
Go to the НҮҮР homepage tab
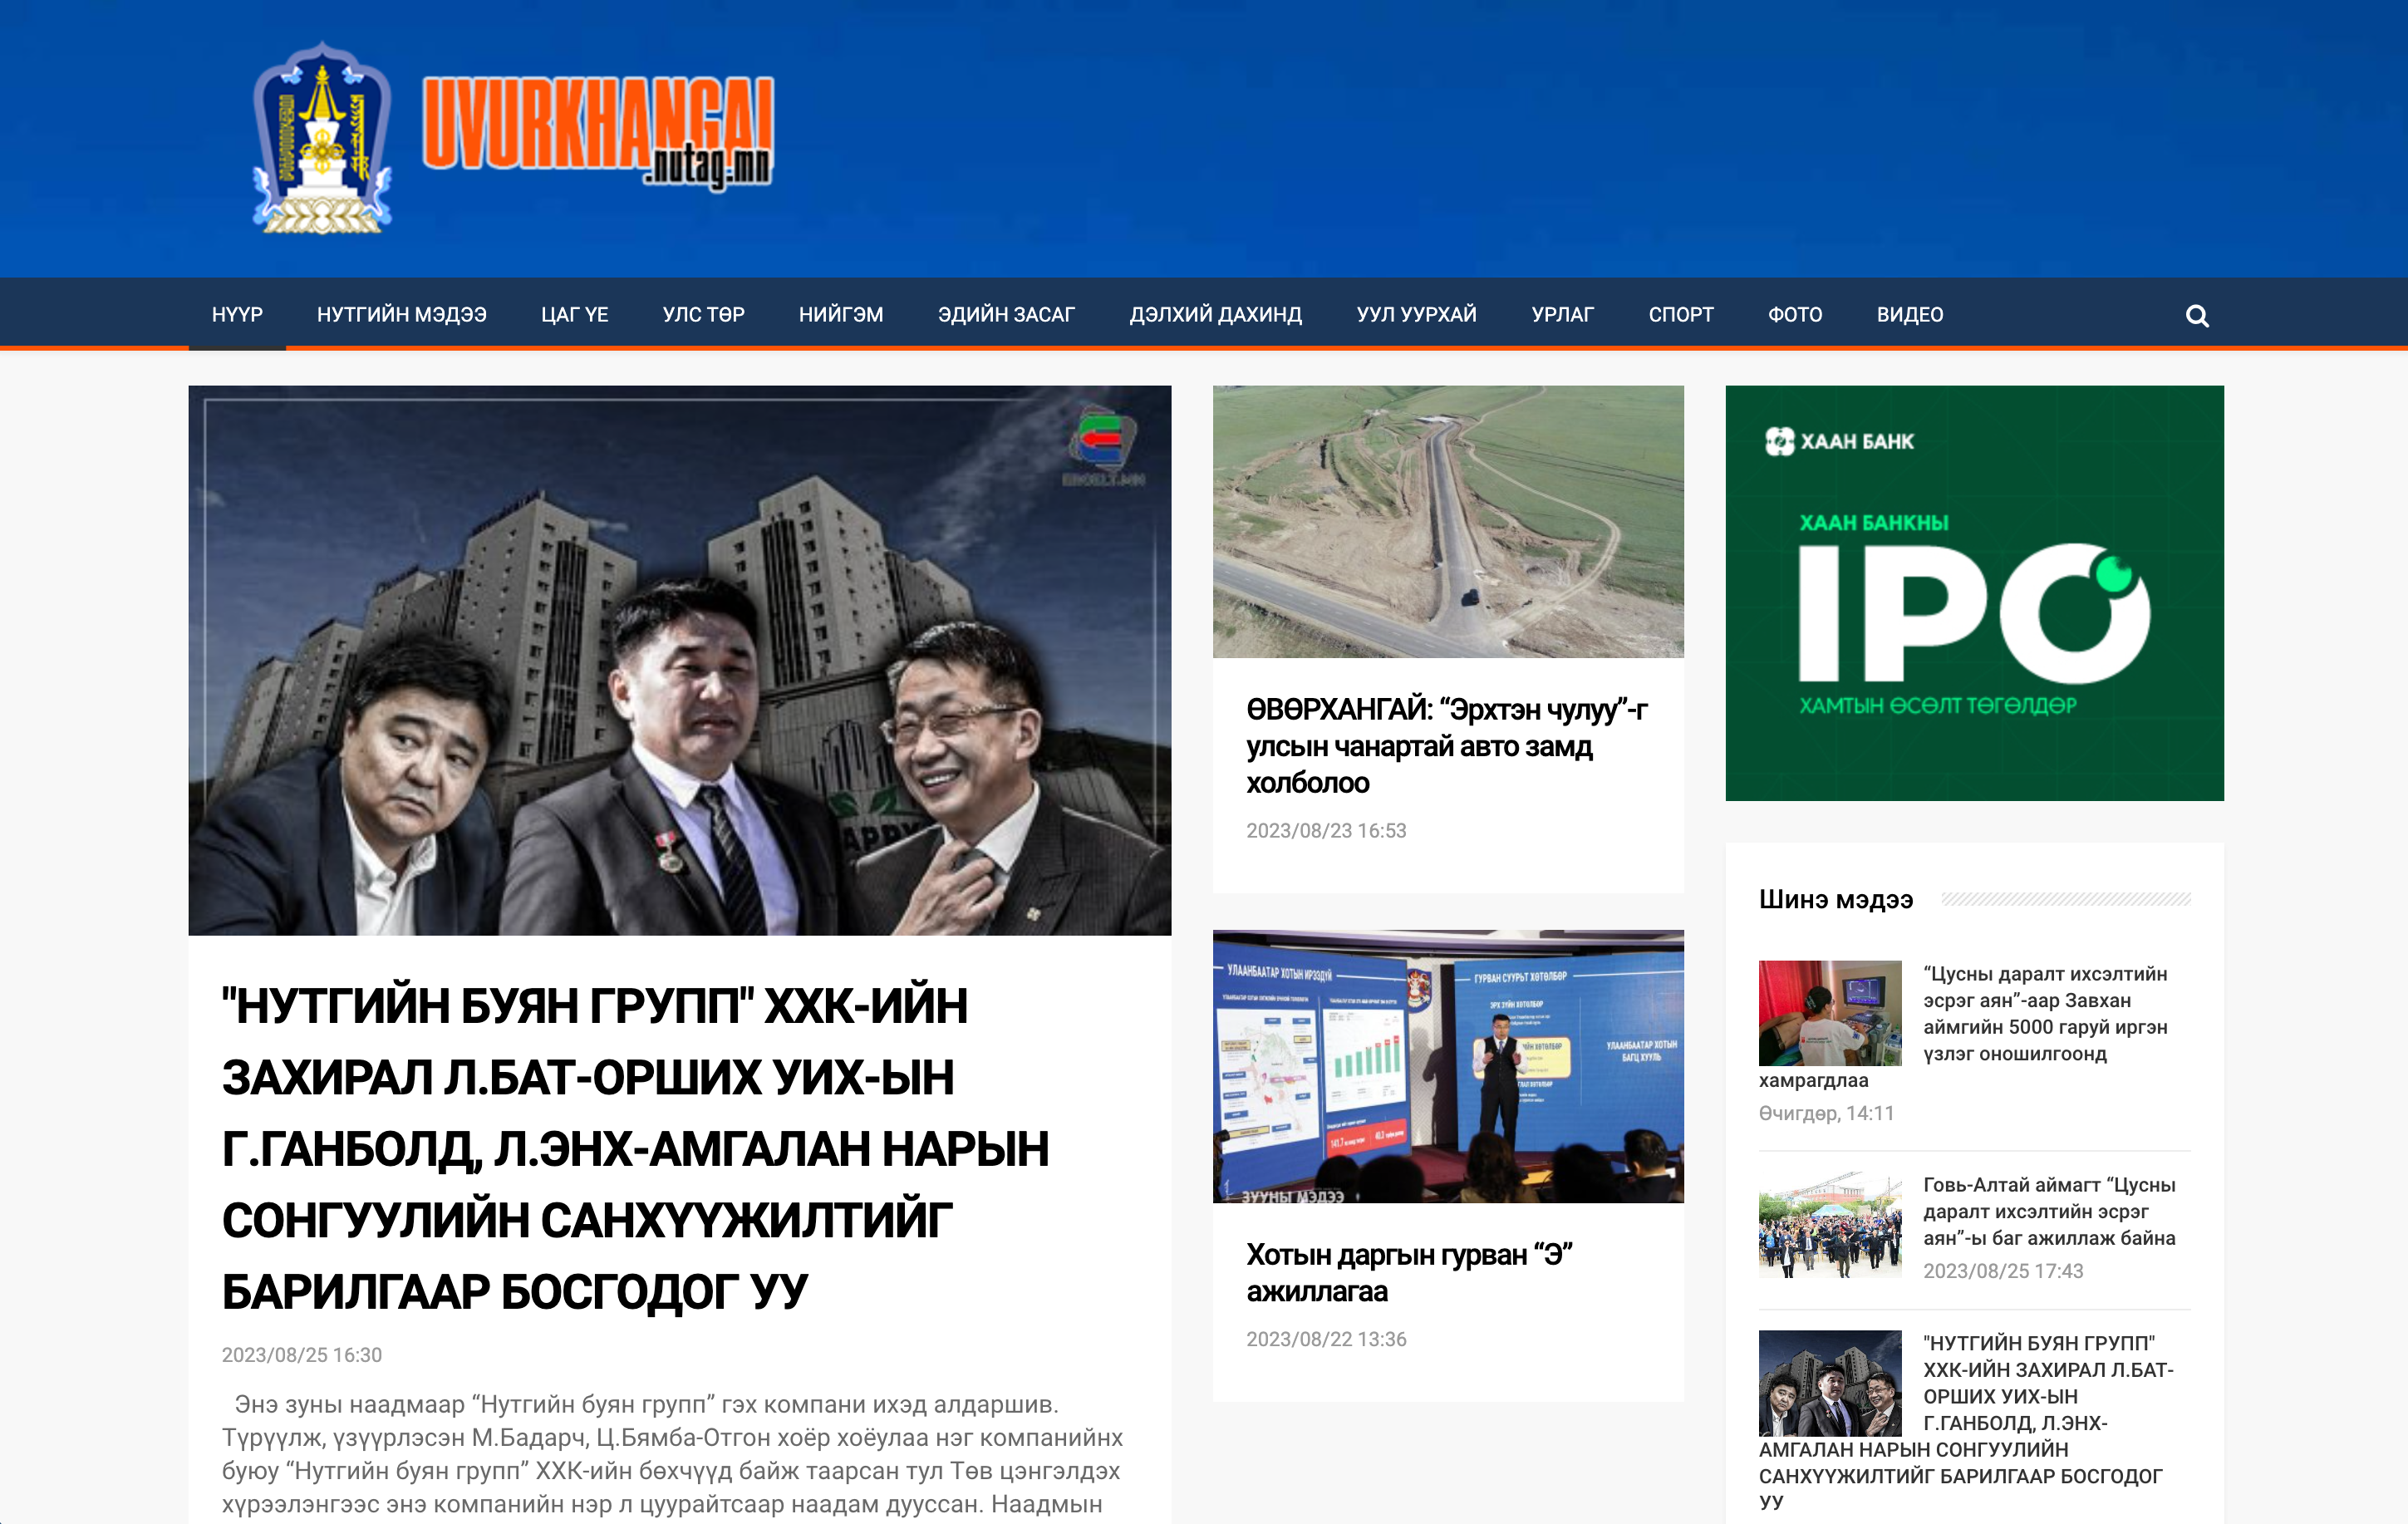pos(238,313)
